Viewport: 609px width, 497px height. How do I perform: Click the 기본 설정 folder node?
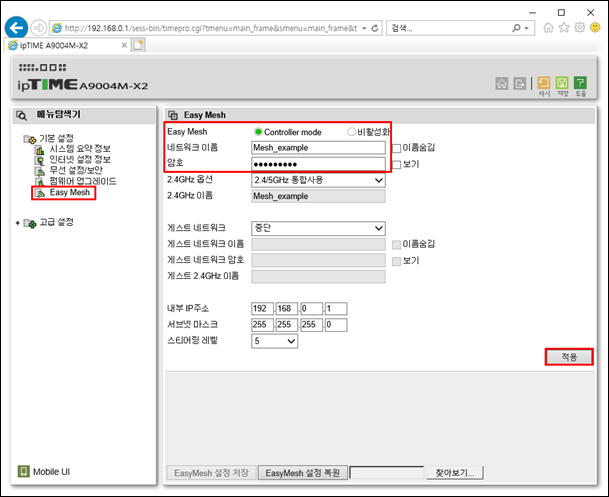coord(56,138)
